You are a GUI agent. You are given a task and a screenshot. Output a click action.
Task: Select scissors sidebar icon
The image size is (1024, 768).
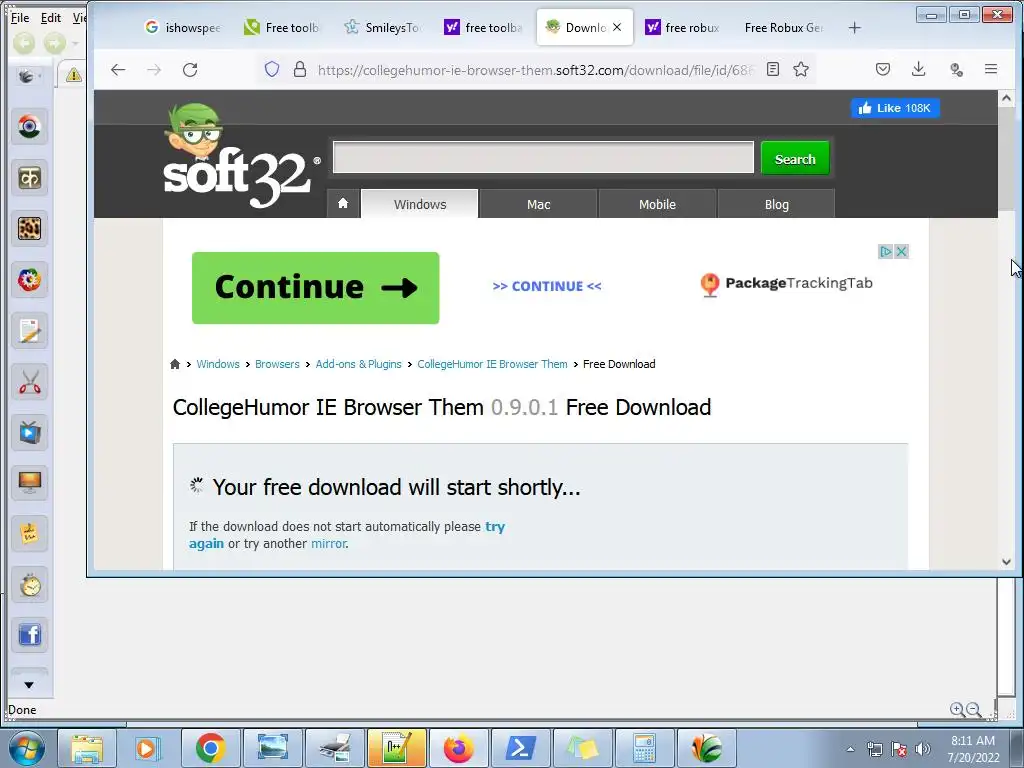click(x=29, y=383)
